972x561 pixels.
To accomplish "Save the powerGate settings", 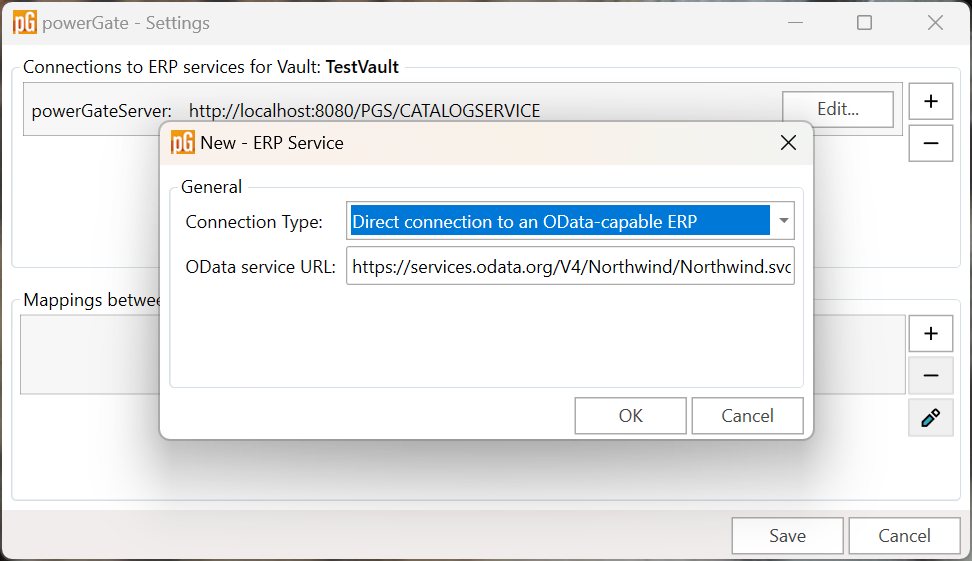I will pyautogui.click(x=787, y=536).
